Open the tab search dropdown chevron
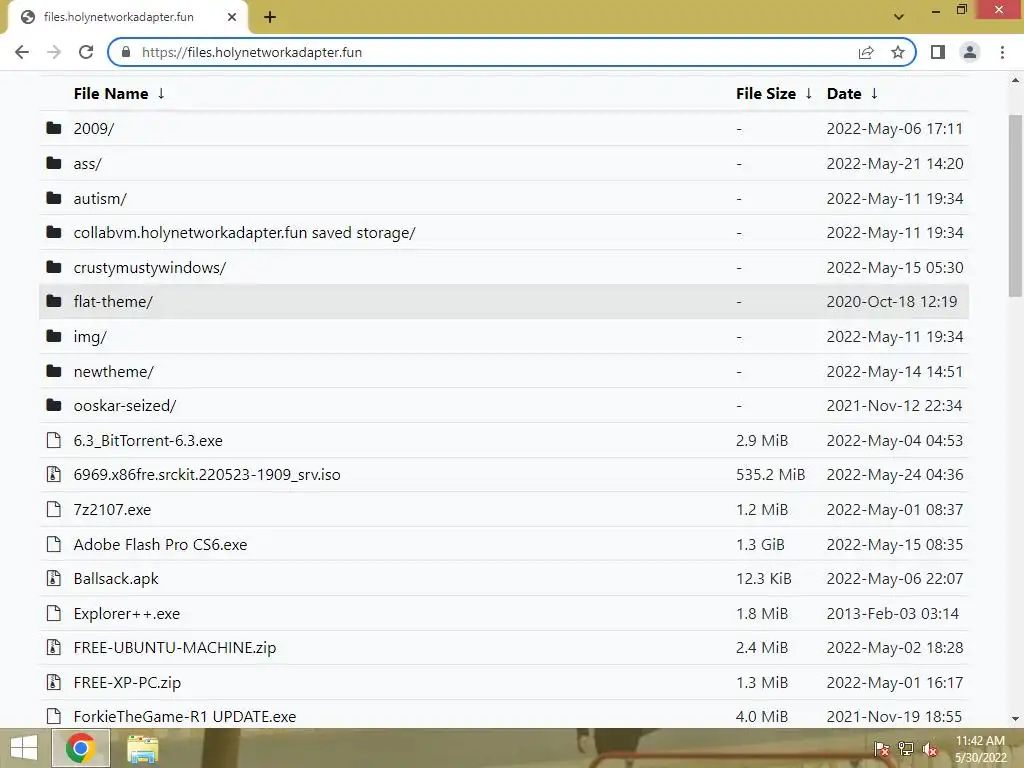 point(899,16)
